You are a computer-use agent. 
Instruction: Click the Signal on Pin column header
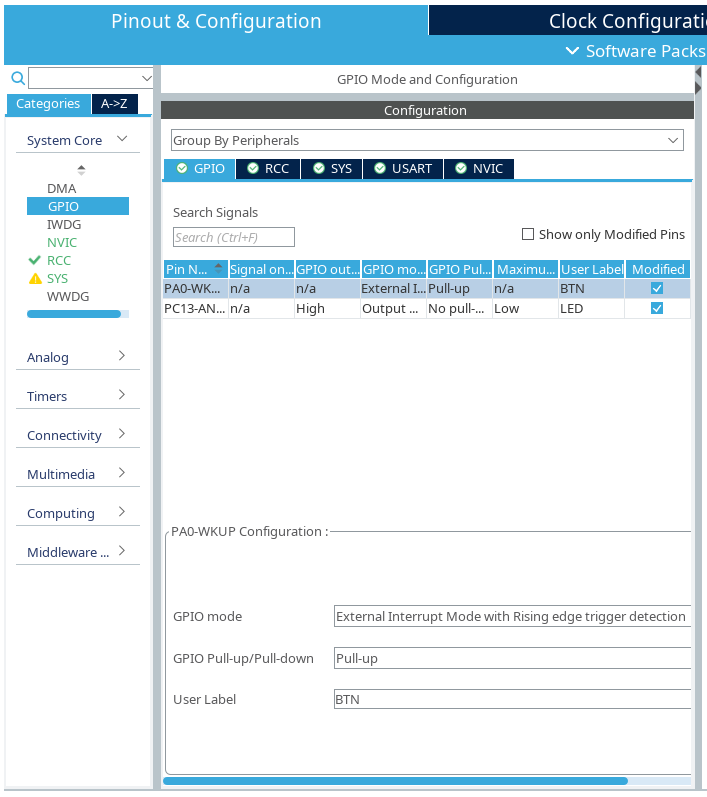pyautogui.click(x=262, y=269)
